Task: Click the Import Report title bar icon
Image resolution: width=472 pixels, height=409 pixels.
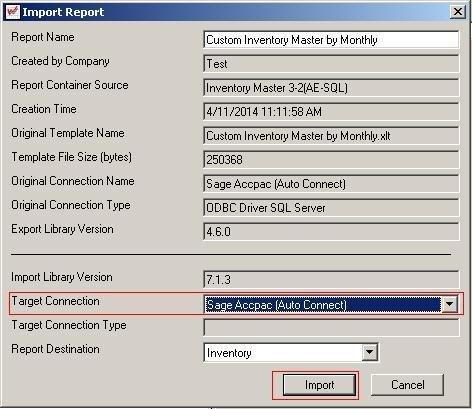Action: coord(13,12)
